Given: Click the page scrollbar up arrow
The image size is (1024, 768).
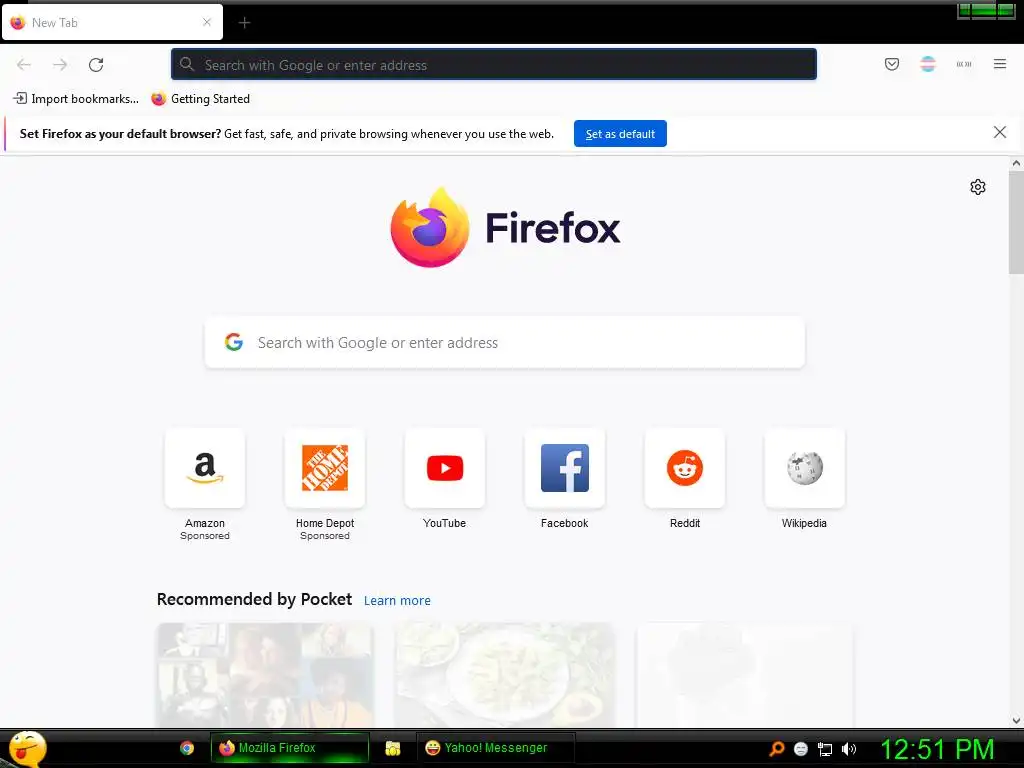Looking at the screenshot, I should coord(1016,163).
